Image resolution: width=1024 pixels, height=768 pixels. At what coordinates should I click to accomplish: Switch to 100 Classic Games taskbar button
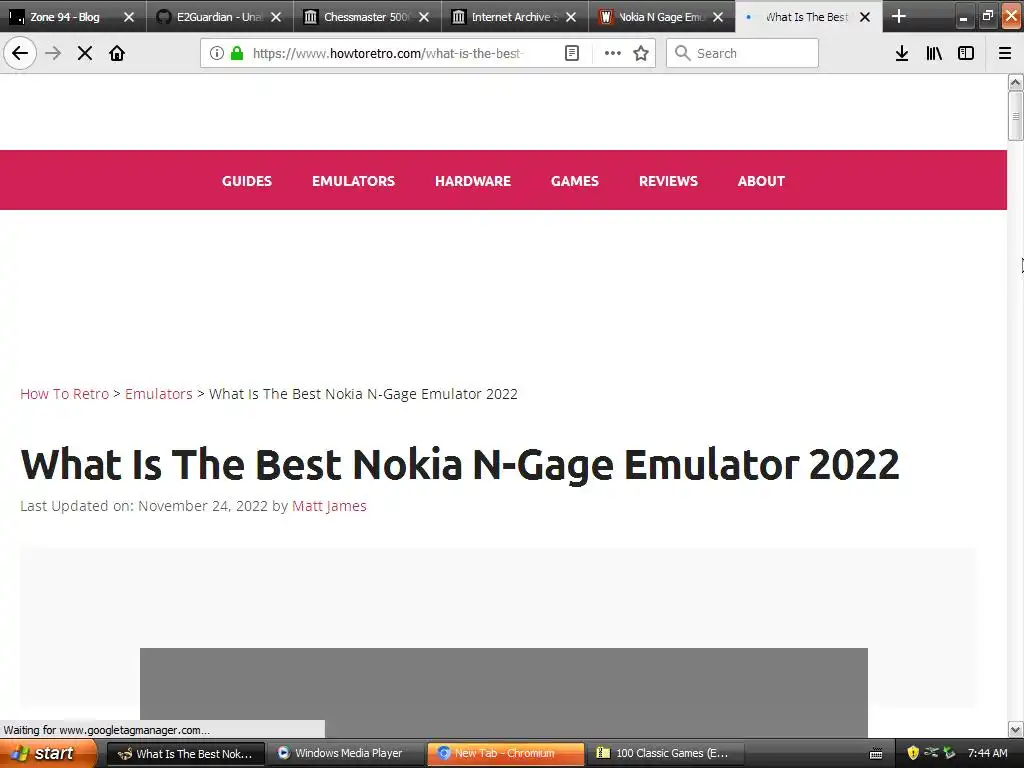click(x=666, y=753)
